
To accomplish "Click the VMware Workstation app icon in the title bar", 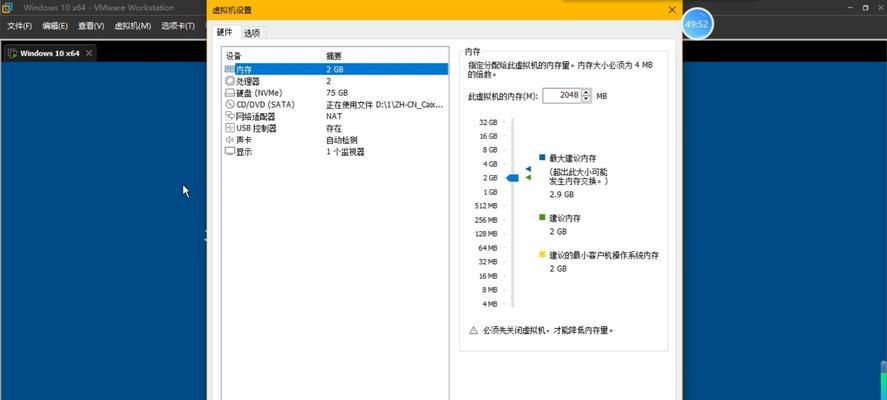I will tap(7, 8).
